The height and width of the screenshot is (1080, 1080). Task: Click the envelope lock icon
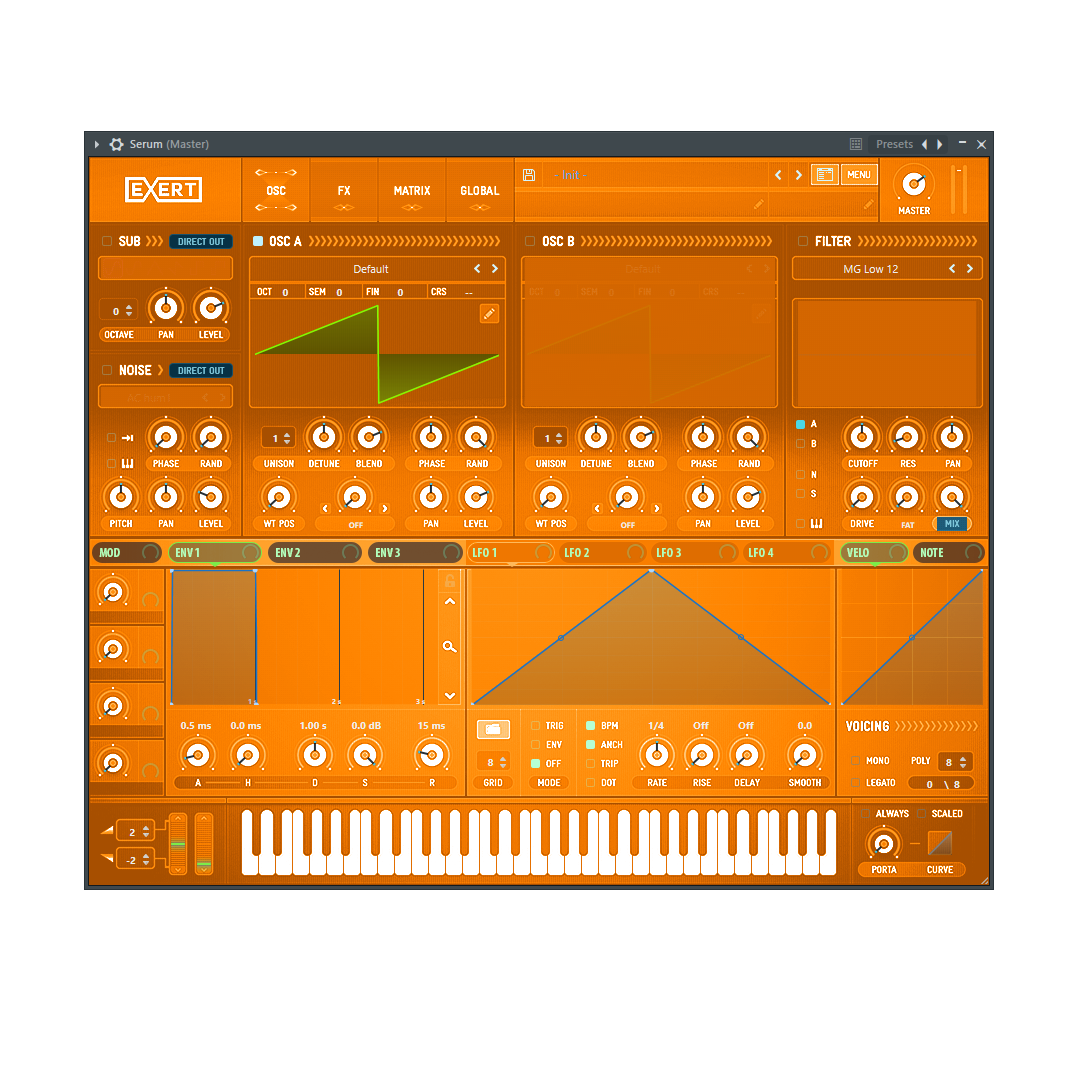point(450,581)
